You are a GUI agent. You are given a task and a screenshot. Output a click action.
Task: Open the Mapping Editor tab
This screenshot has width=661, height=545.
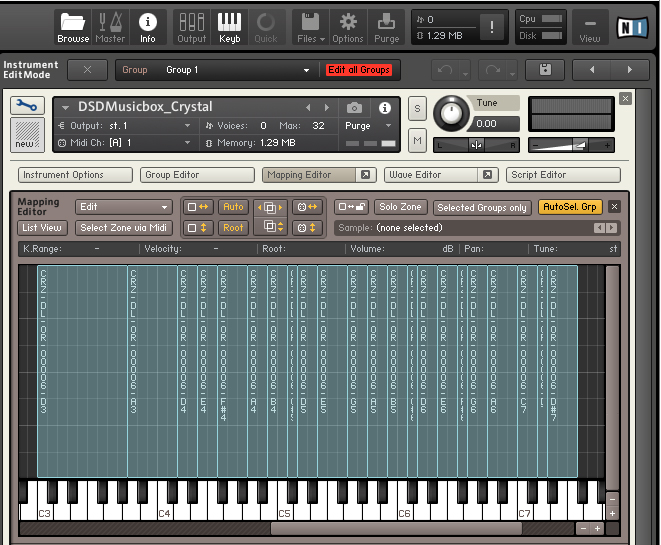tap(309, 175)
